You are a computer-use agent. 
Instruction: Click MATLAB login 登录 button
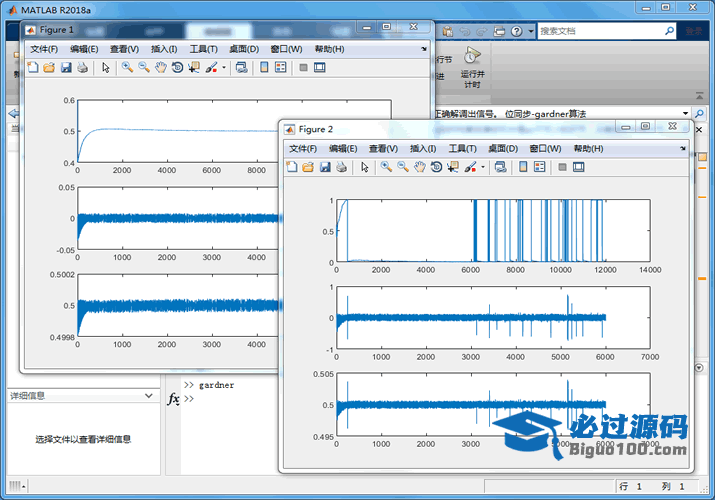[694, 31]
